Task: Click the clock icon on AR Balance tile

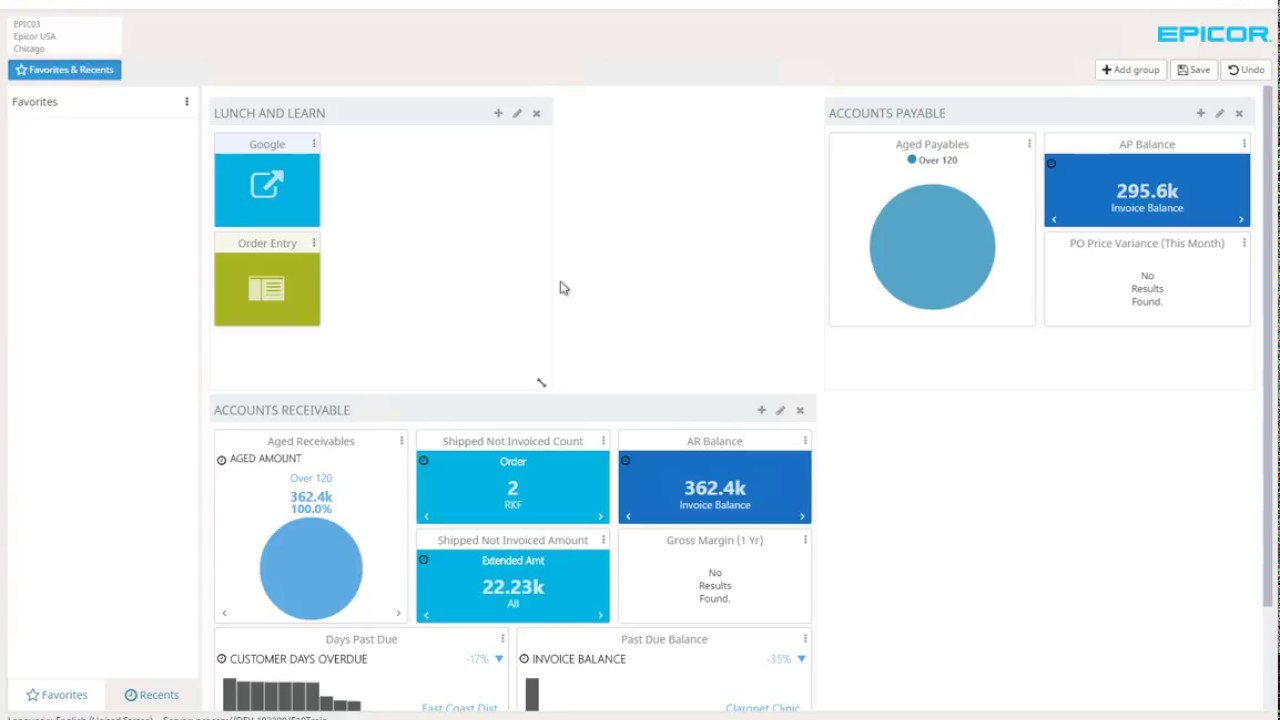Action: pos(625,461)
